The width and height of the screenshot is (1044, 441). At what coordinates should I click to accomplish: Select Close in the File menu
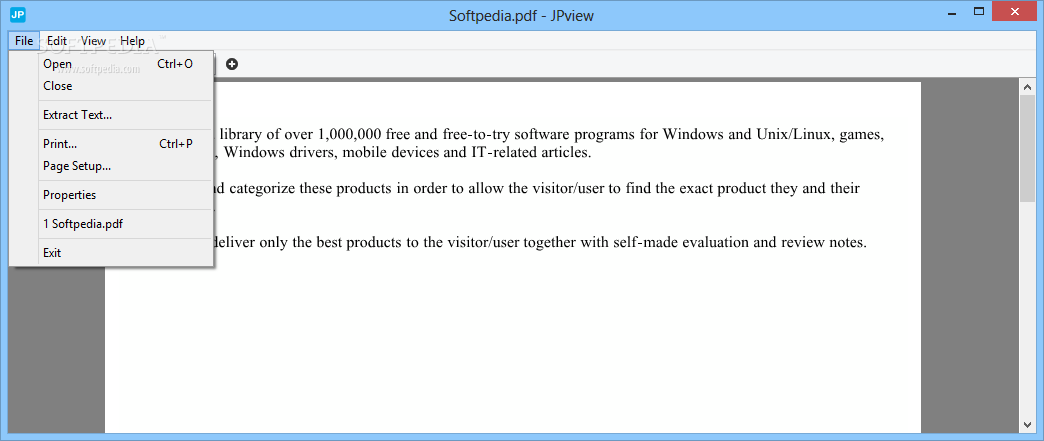pos(111,86)
